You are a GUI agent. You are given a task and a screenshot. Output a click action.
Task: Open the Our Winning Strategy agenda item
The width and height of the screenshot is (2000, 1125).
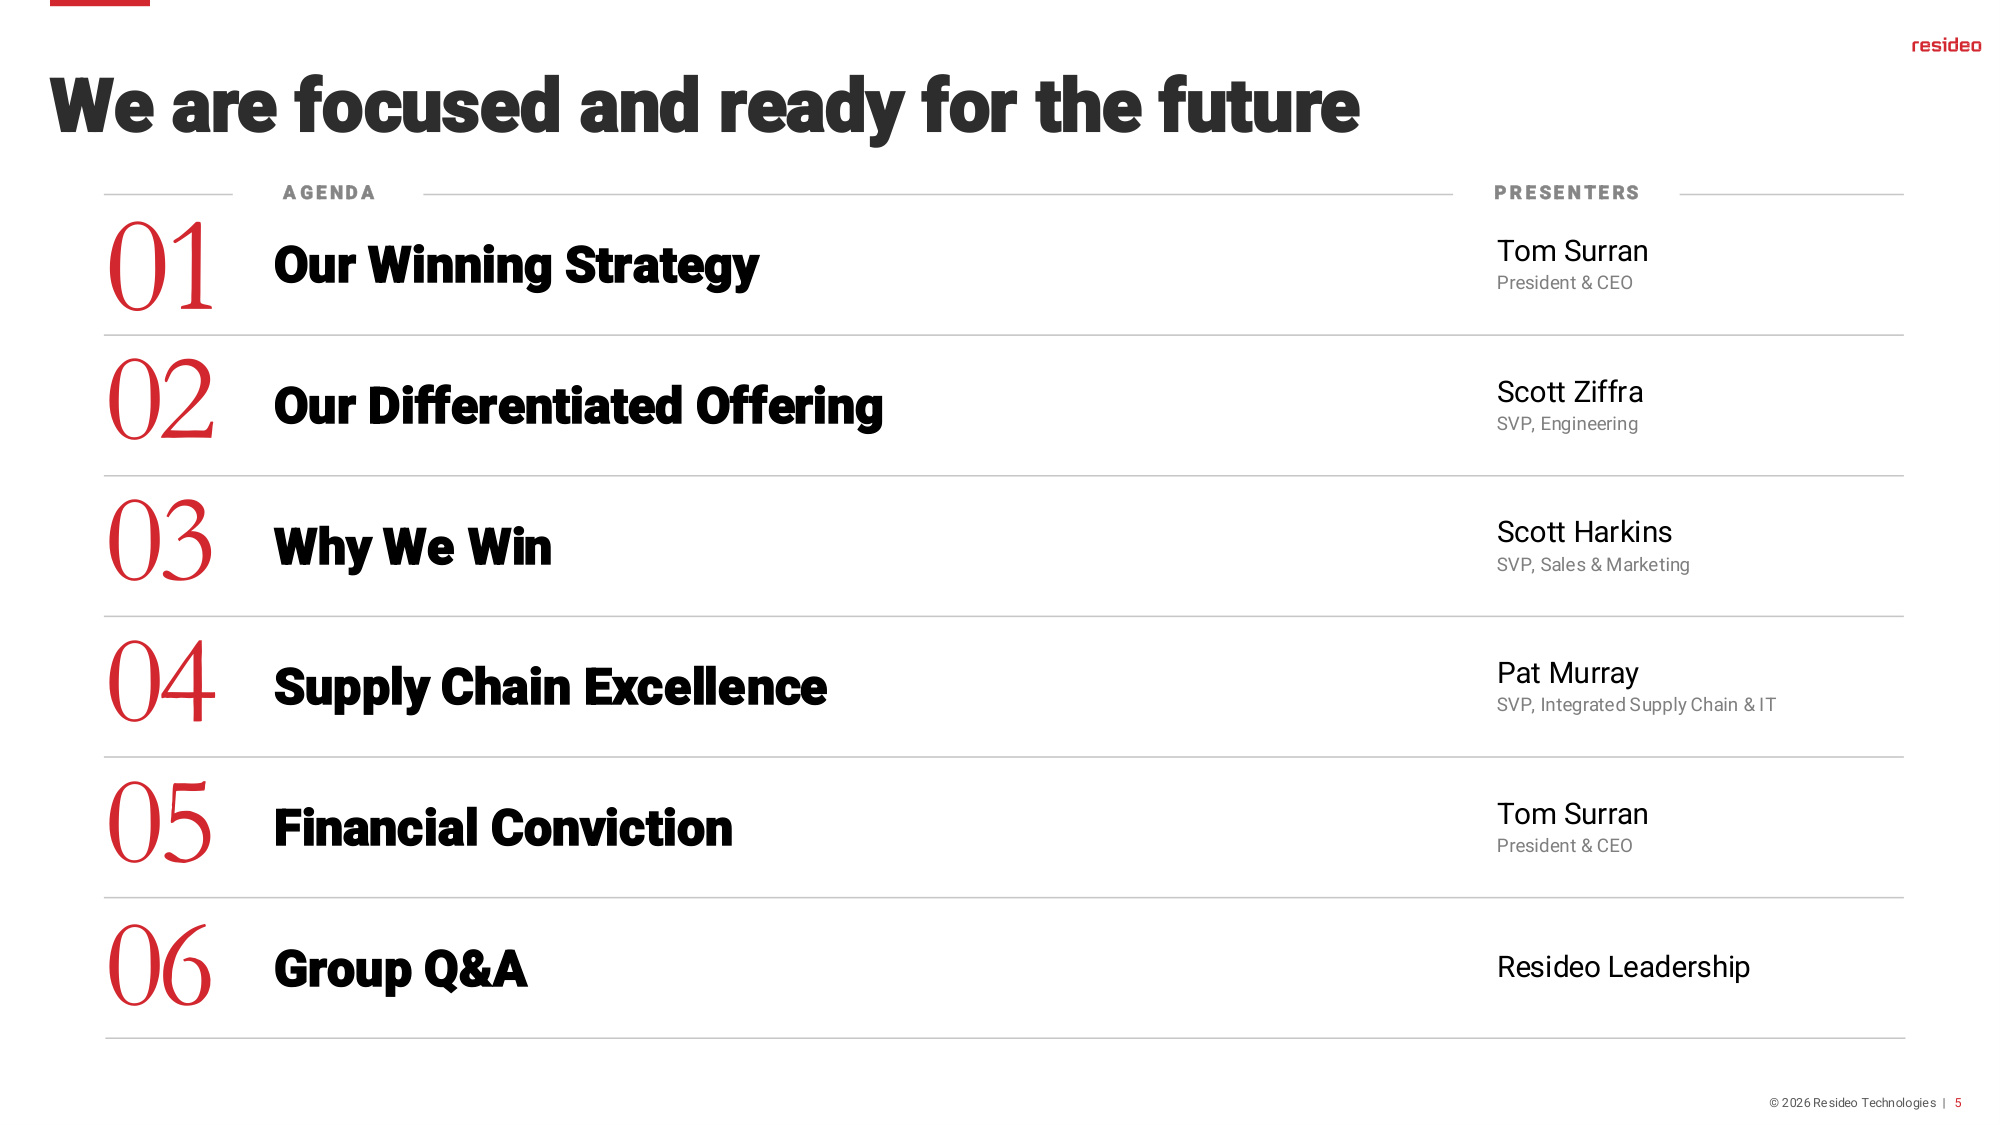click(x=516, y=266)
